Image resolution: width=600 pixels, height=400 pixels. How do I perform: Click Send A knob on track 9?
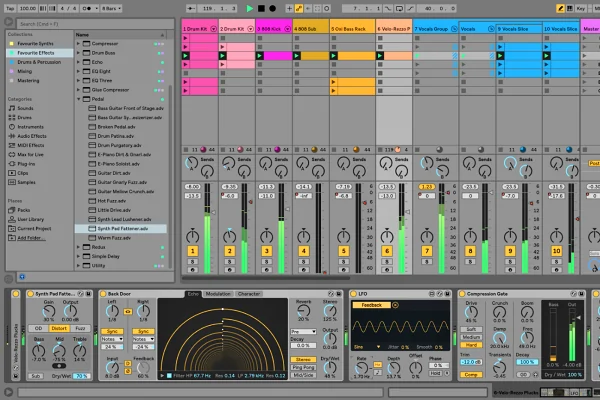point(510,163)
